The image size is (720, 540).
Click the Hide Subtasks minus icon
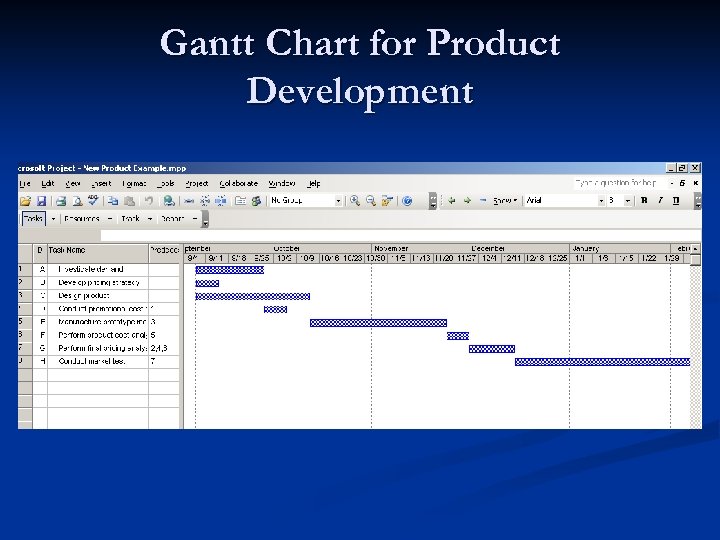[483, 201]
